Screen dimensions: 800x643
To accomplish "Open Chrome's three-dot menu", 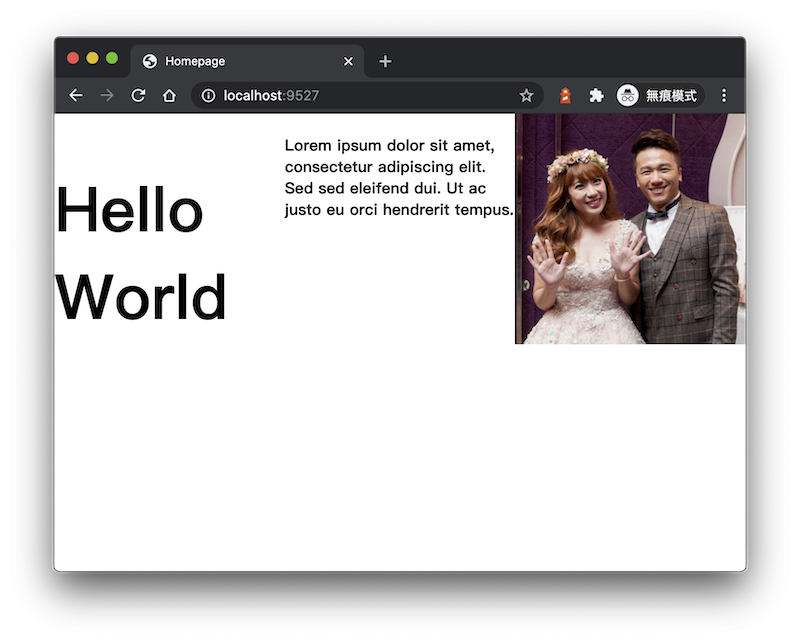I will click(723, 95).
